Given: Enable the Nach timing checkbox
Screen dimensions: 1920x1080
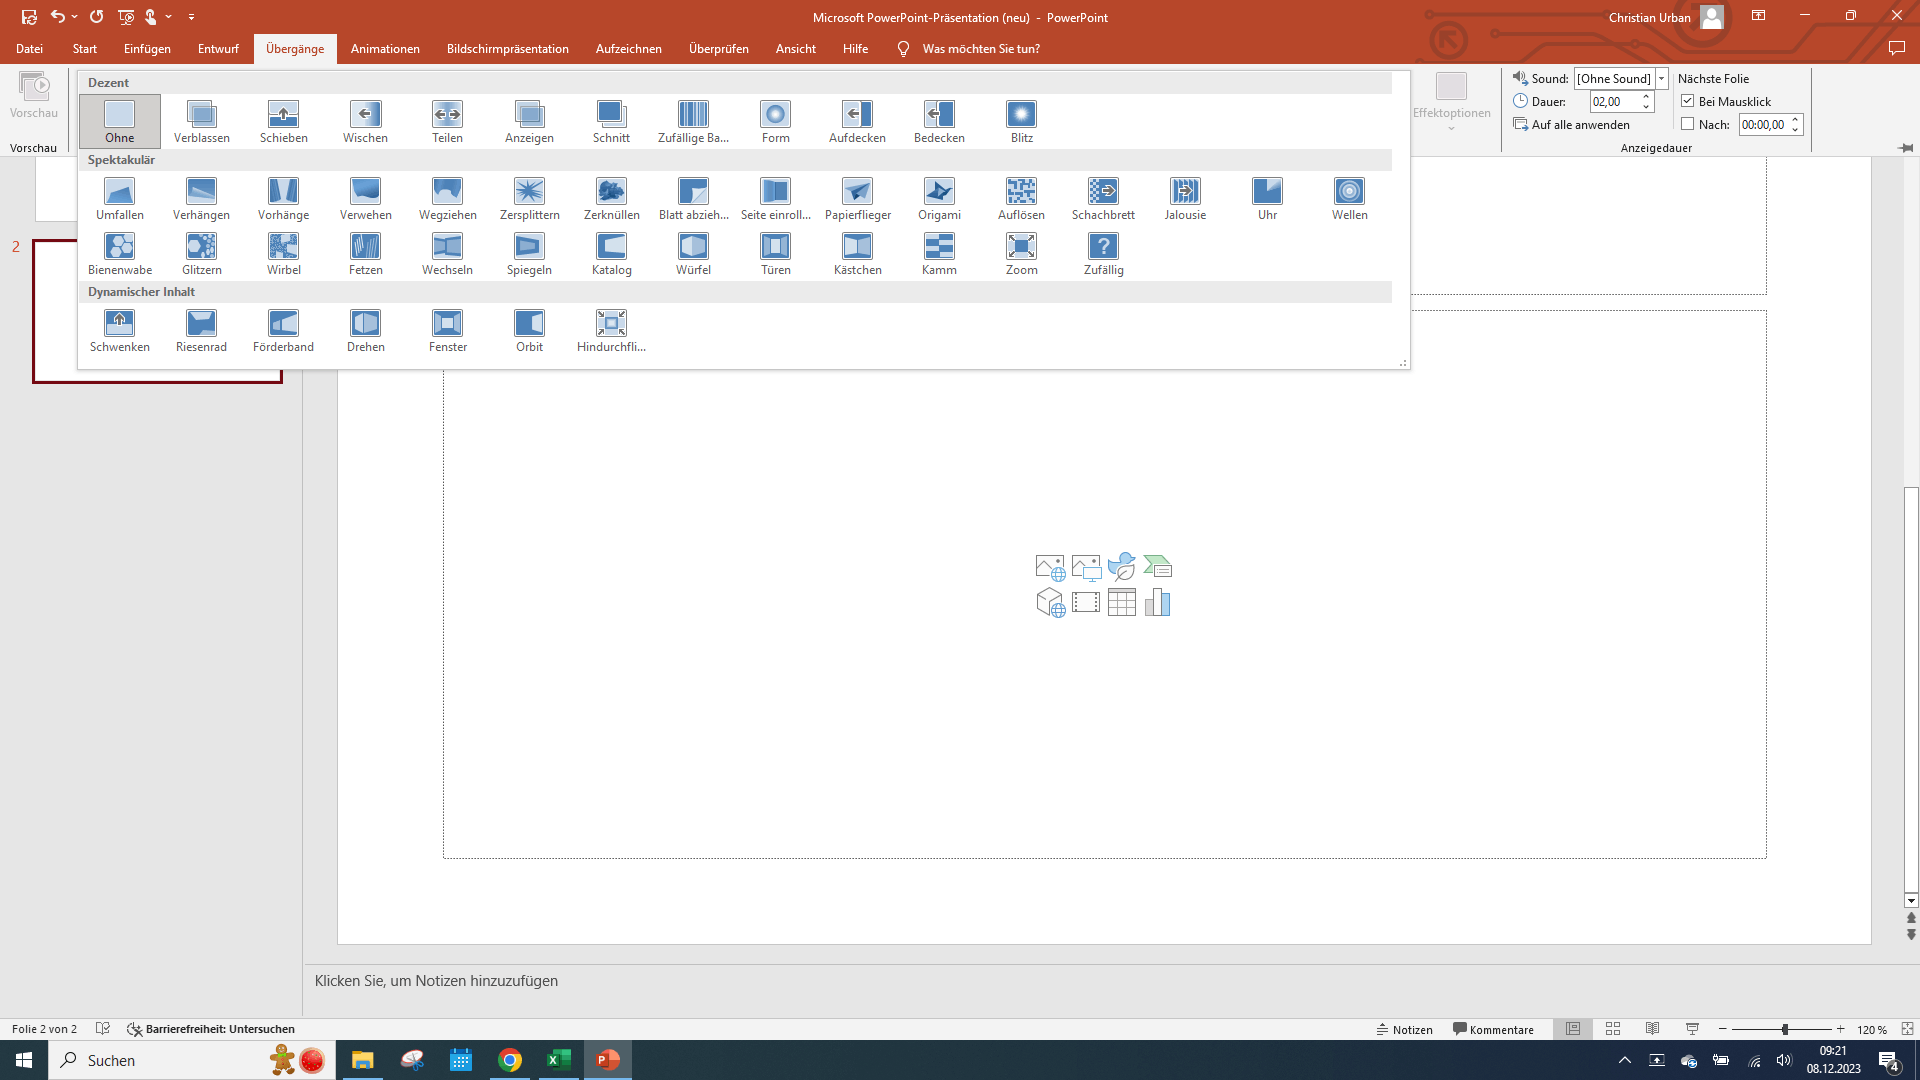Looking at the screenshot, I should [1688, 124].
